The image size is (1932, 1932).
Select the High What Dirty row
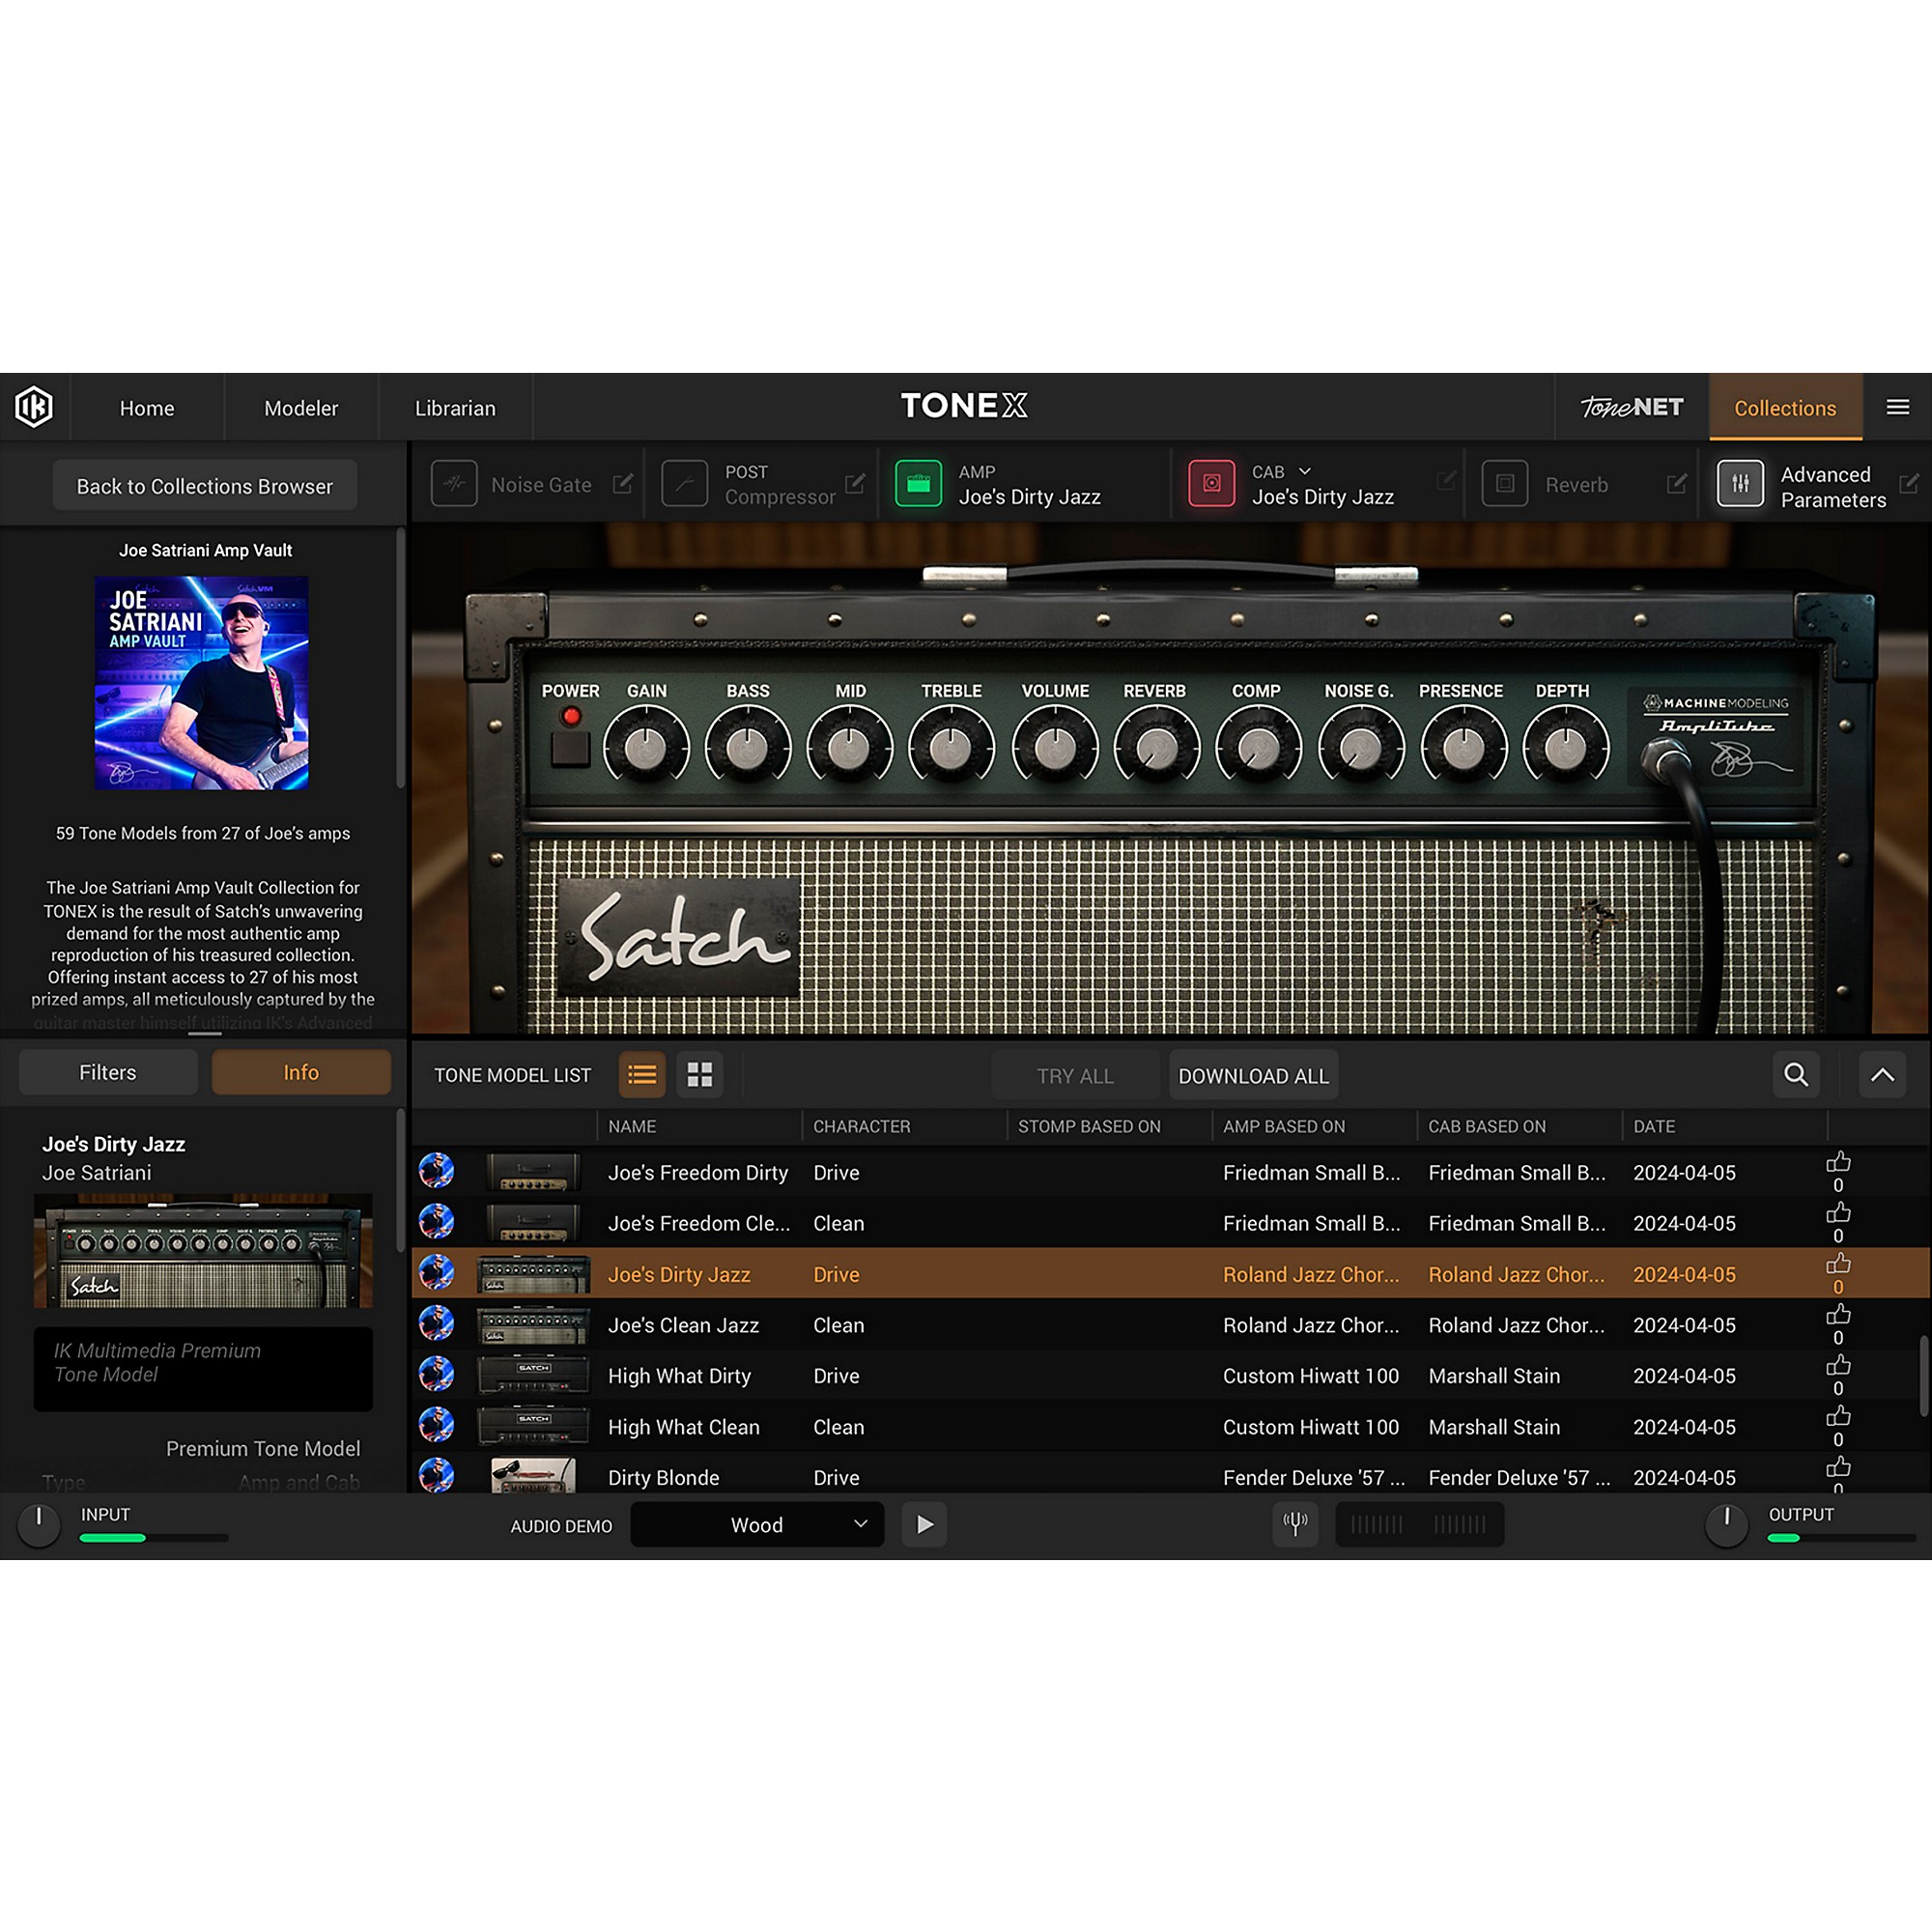1171,1375
